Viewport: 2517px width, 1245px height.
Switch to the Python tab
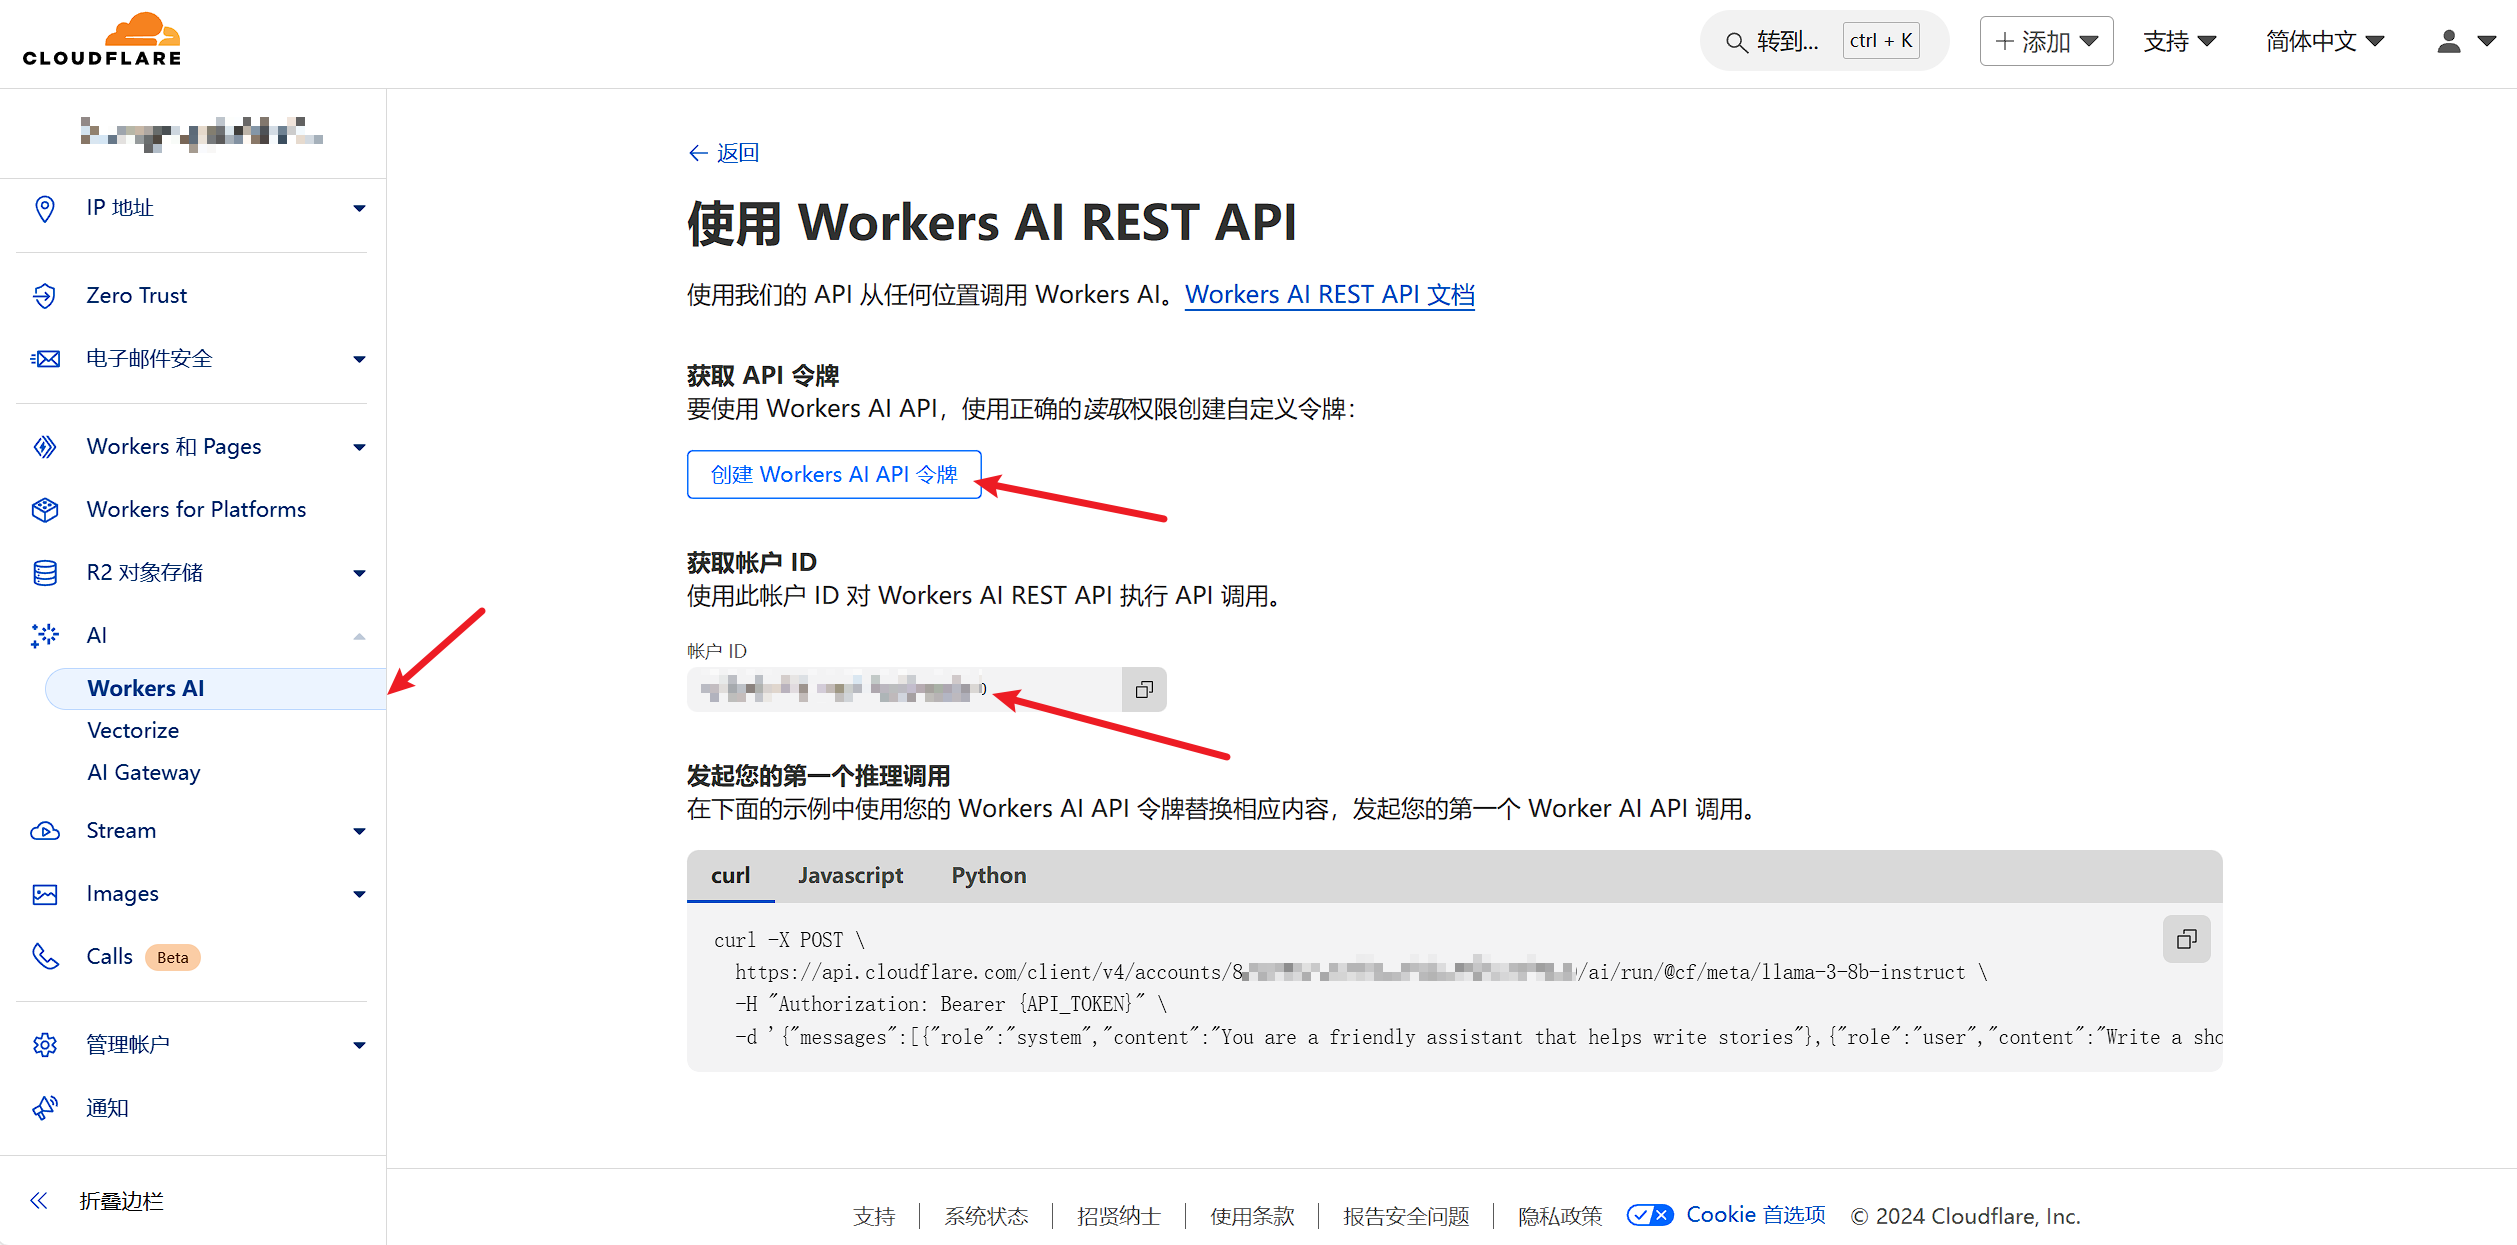coord(988,876)
